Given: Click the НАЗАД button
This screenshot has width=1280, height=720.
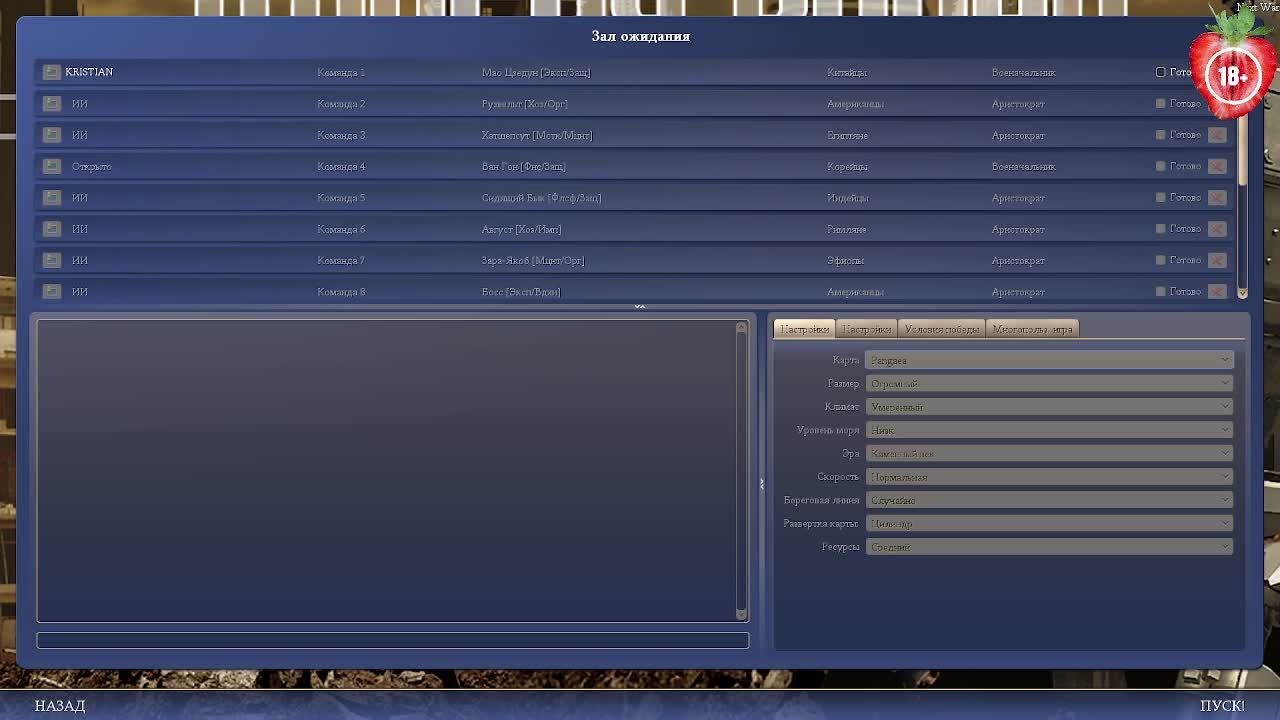Looking at the screenshot, I should (x=60, y=706).
